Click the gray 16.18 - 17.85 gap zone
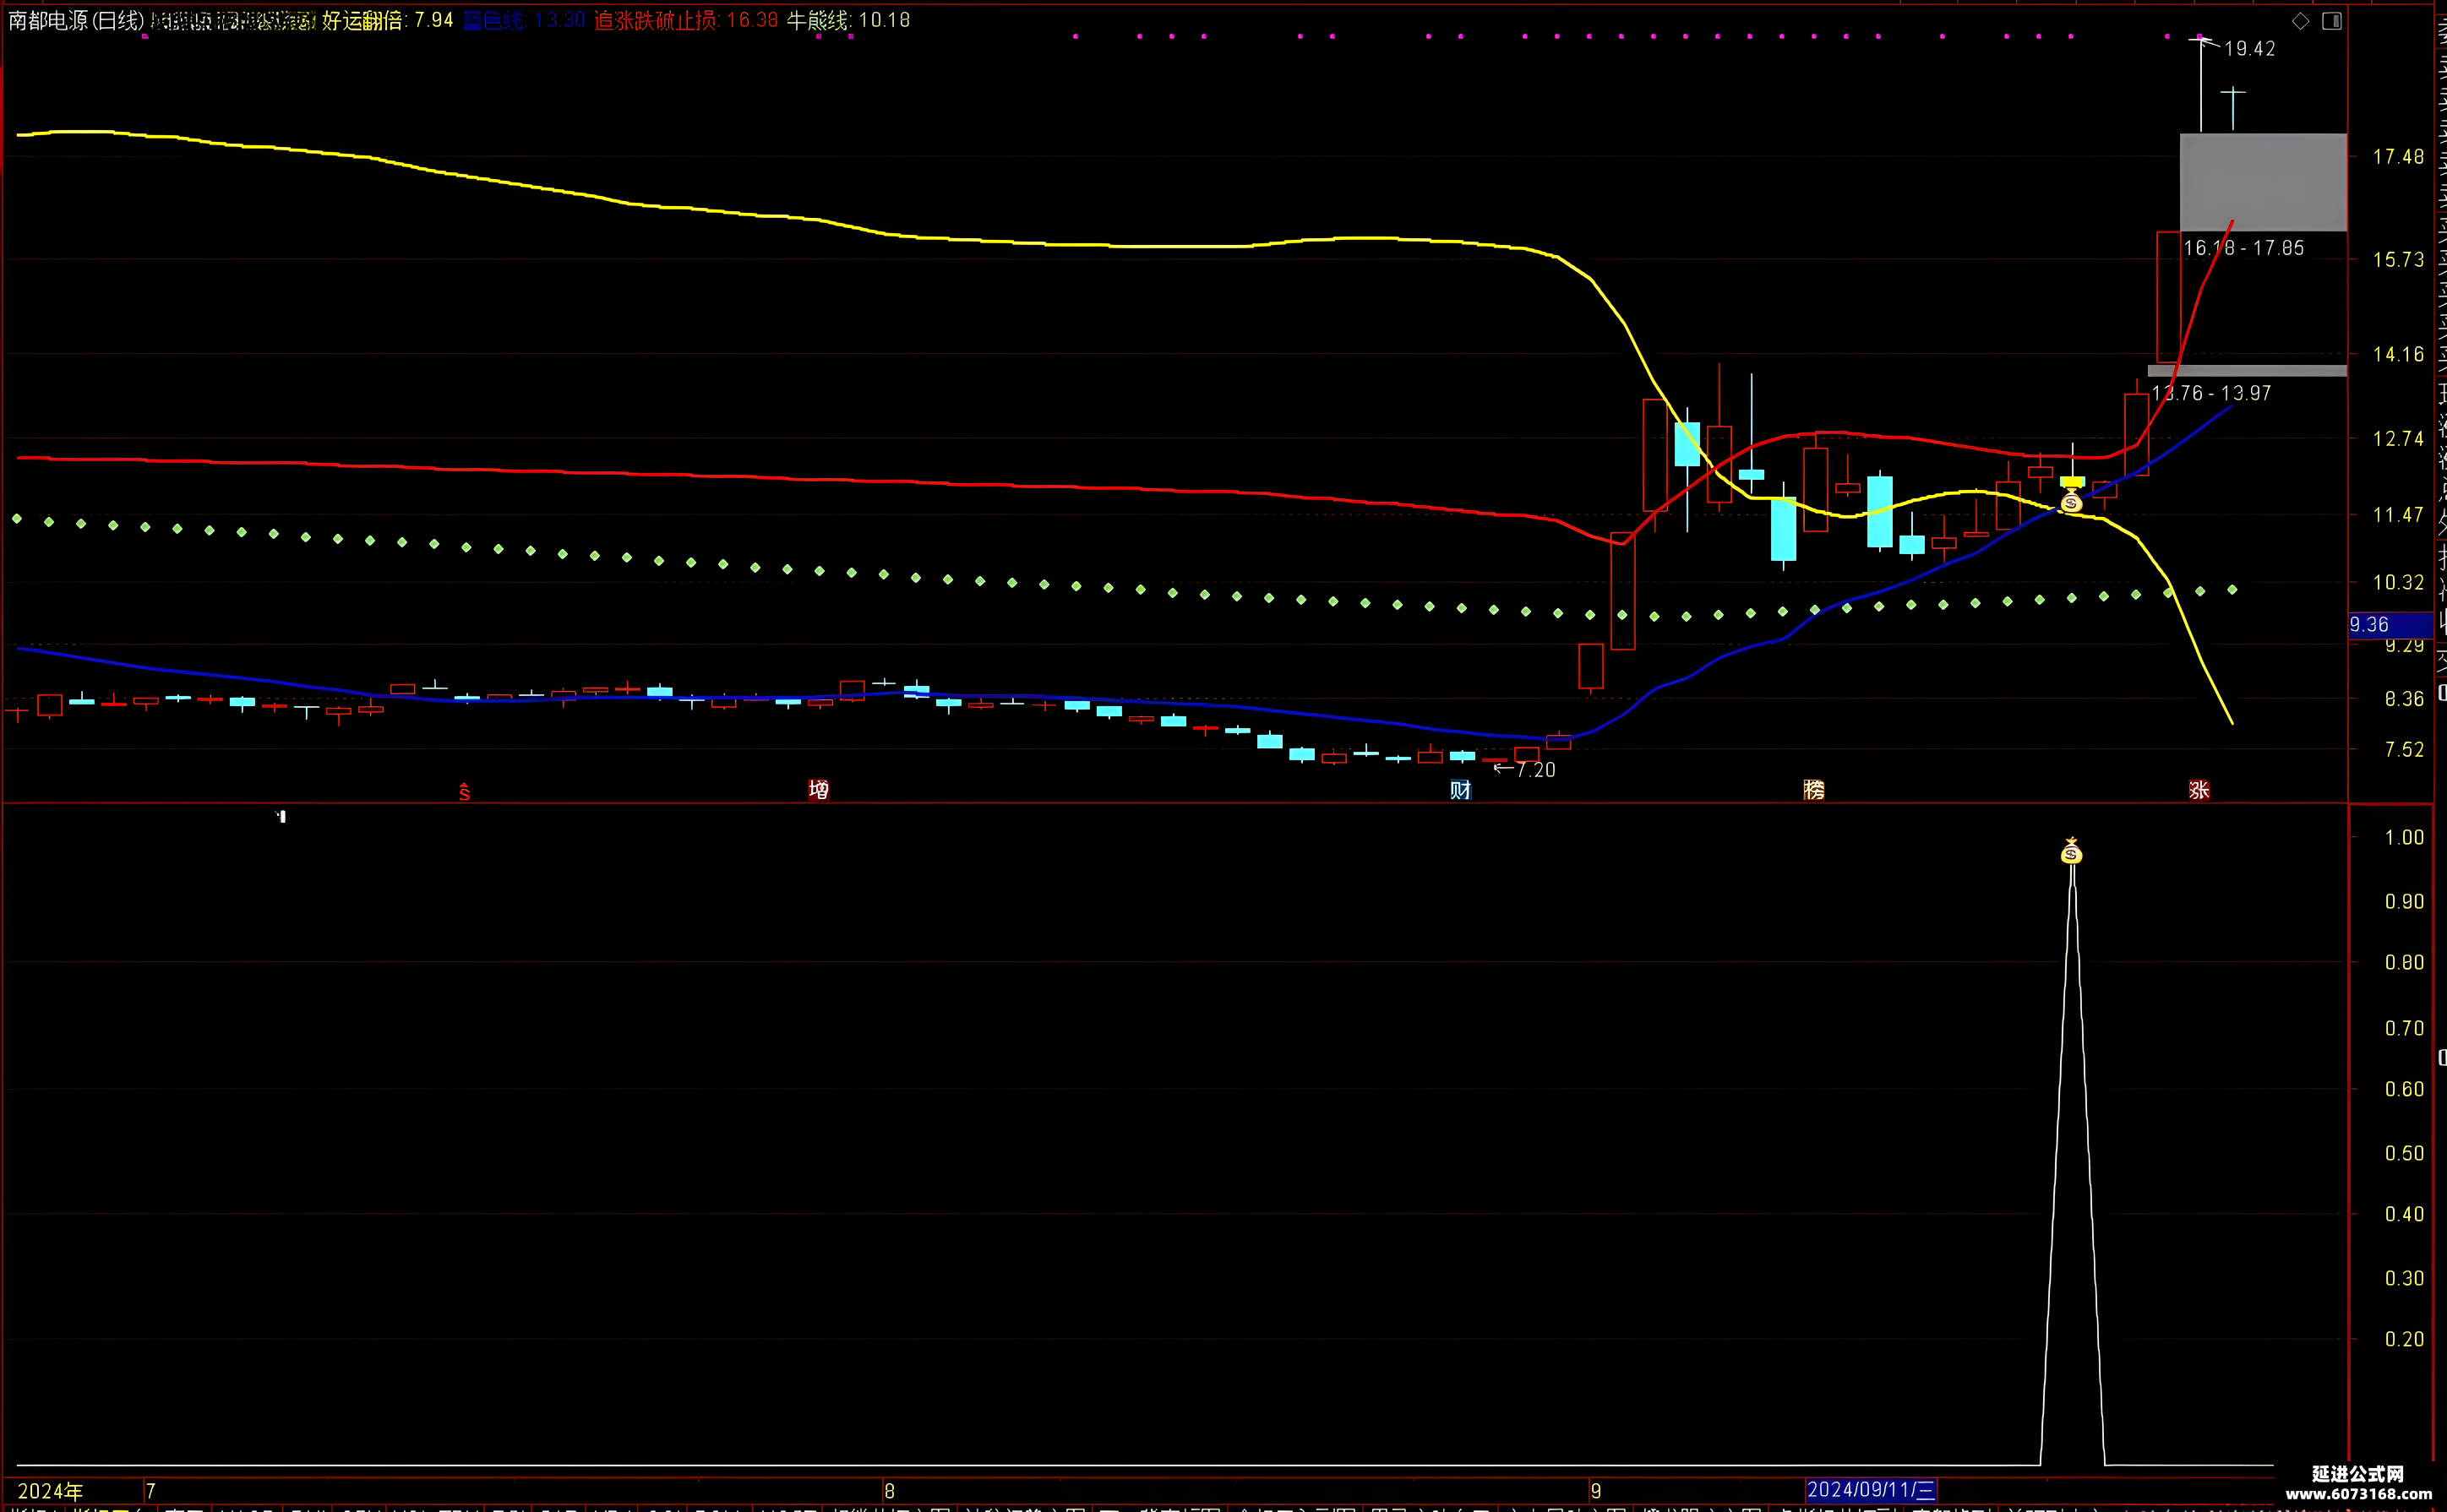2447x1512 pixels. [2263, 182]
